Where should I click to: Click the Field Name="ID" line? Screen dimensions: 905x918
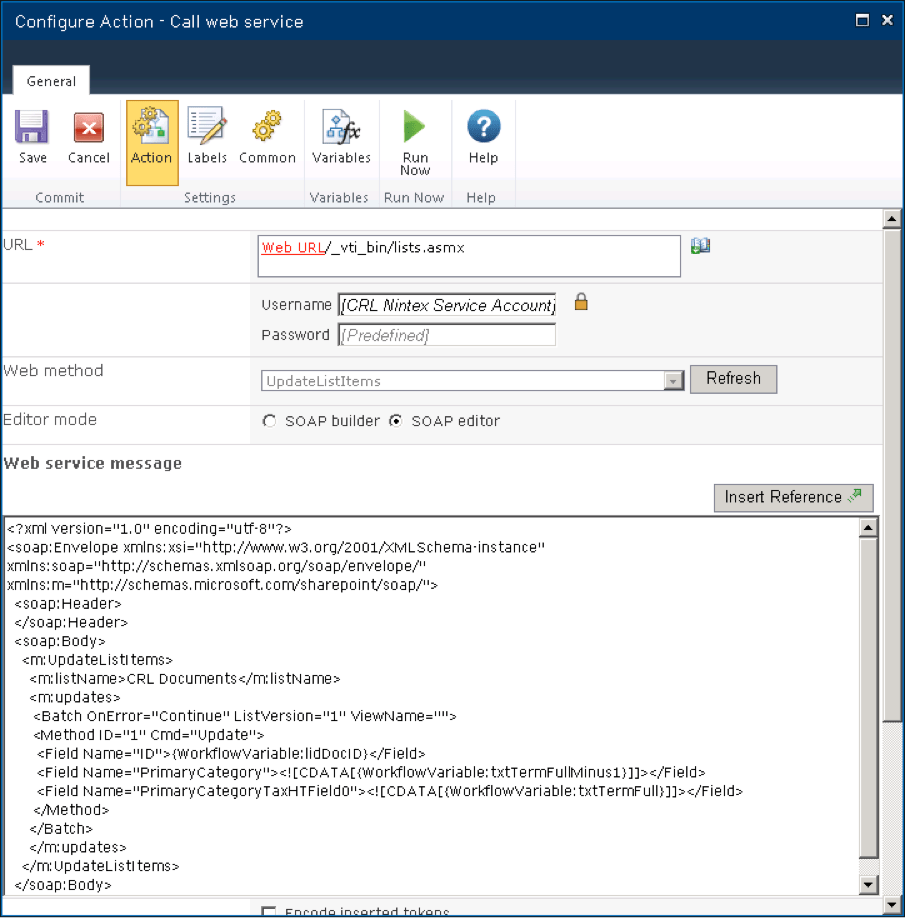click(231, 753)
